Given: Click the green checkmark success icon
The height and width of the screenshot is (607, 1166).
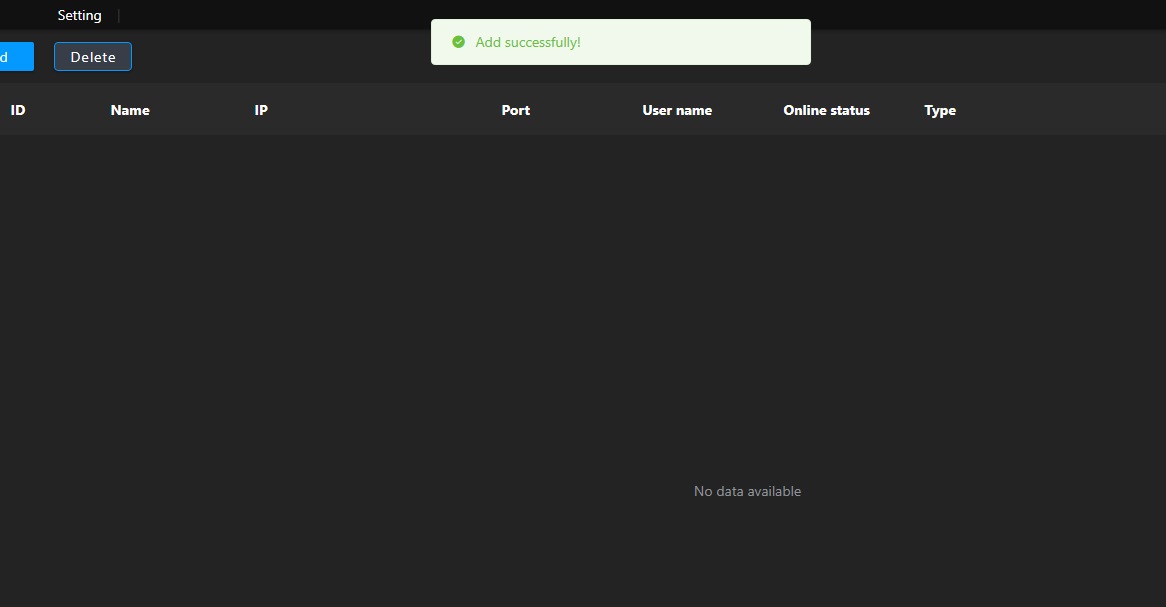Looking at the screenshot, I should pyautogui.click(x=458, y=42).
